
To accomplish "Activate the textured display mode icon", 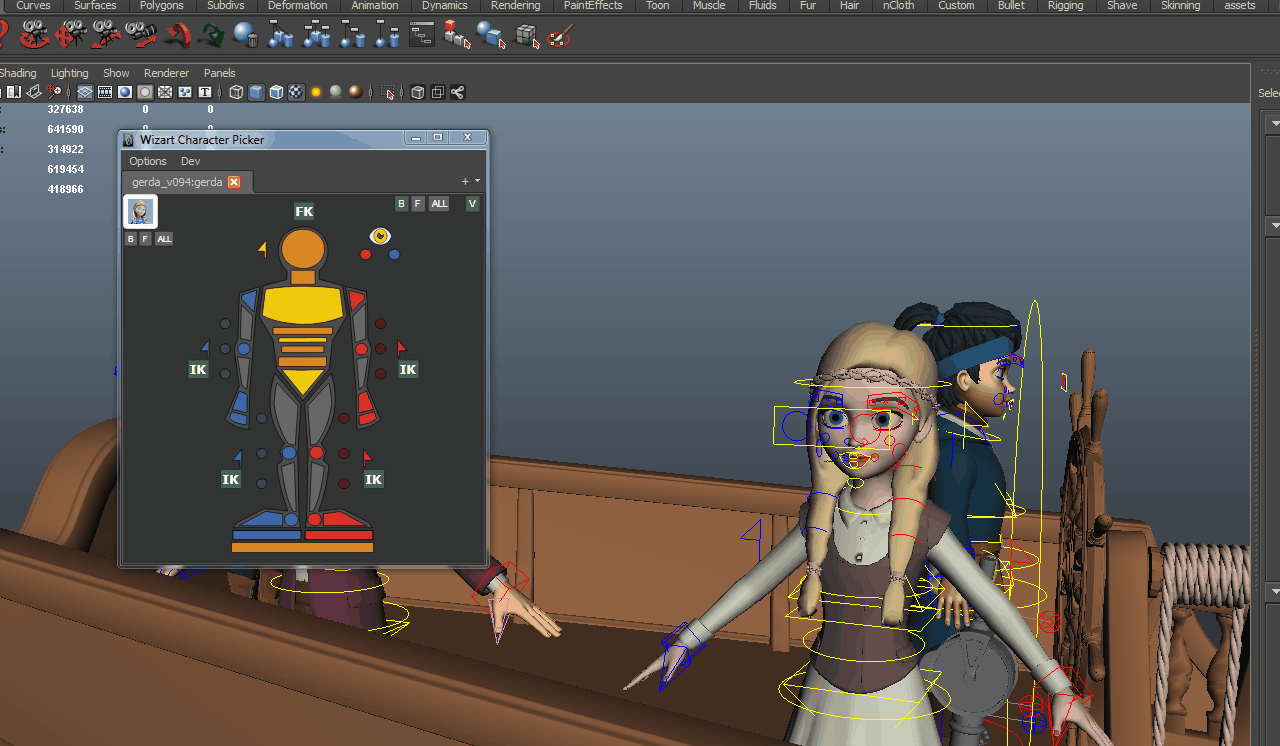I will click(294, 92).
